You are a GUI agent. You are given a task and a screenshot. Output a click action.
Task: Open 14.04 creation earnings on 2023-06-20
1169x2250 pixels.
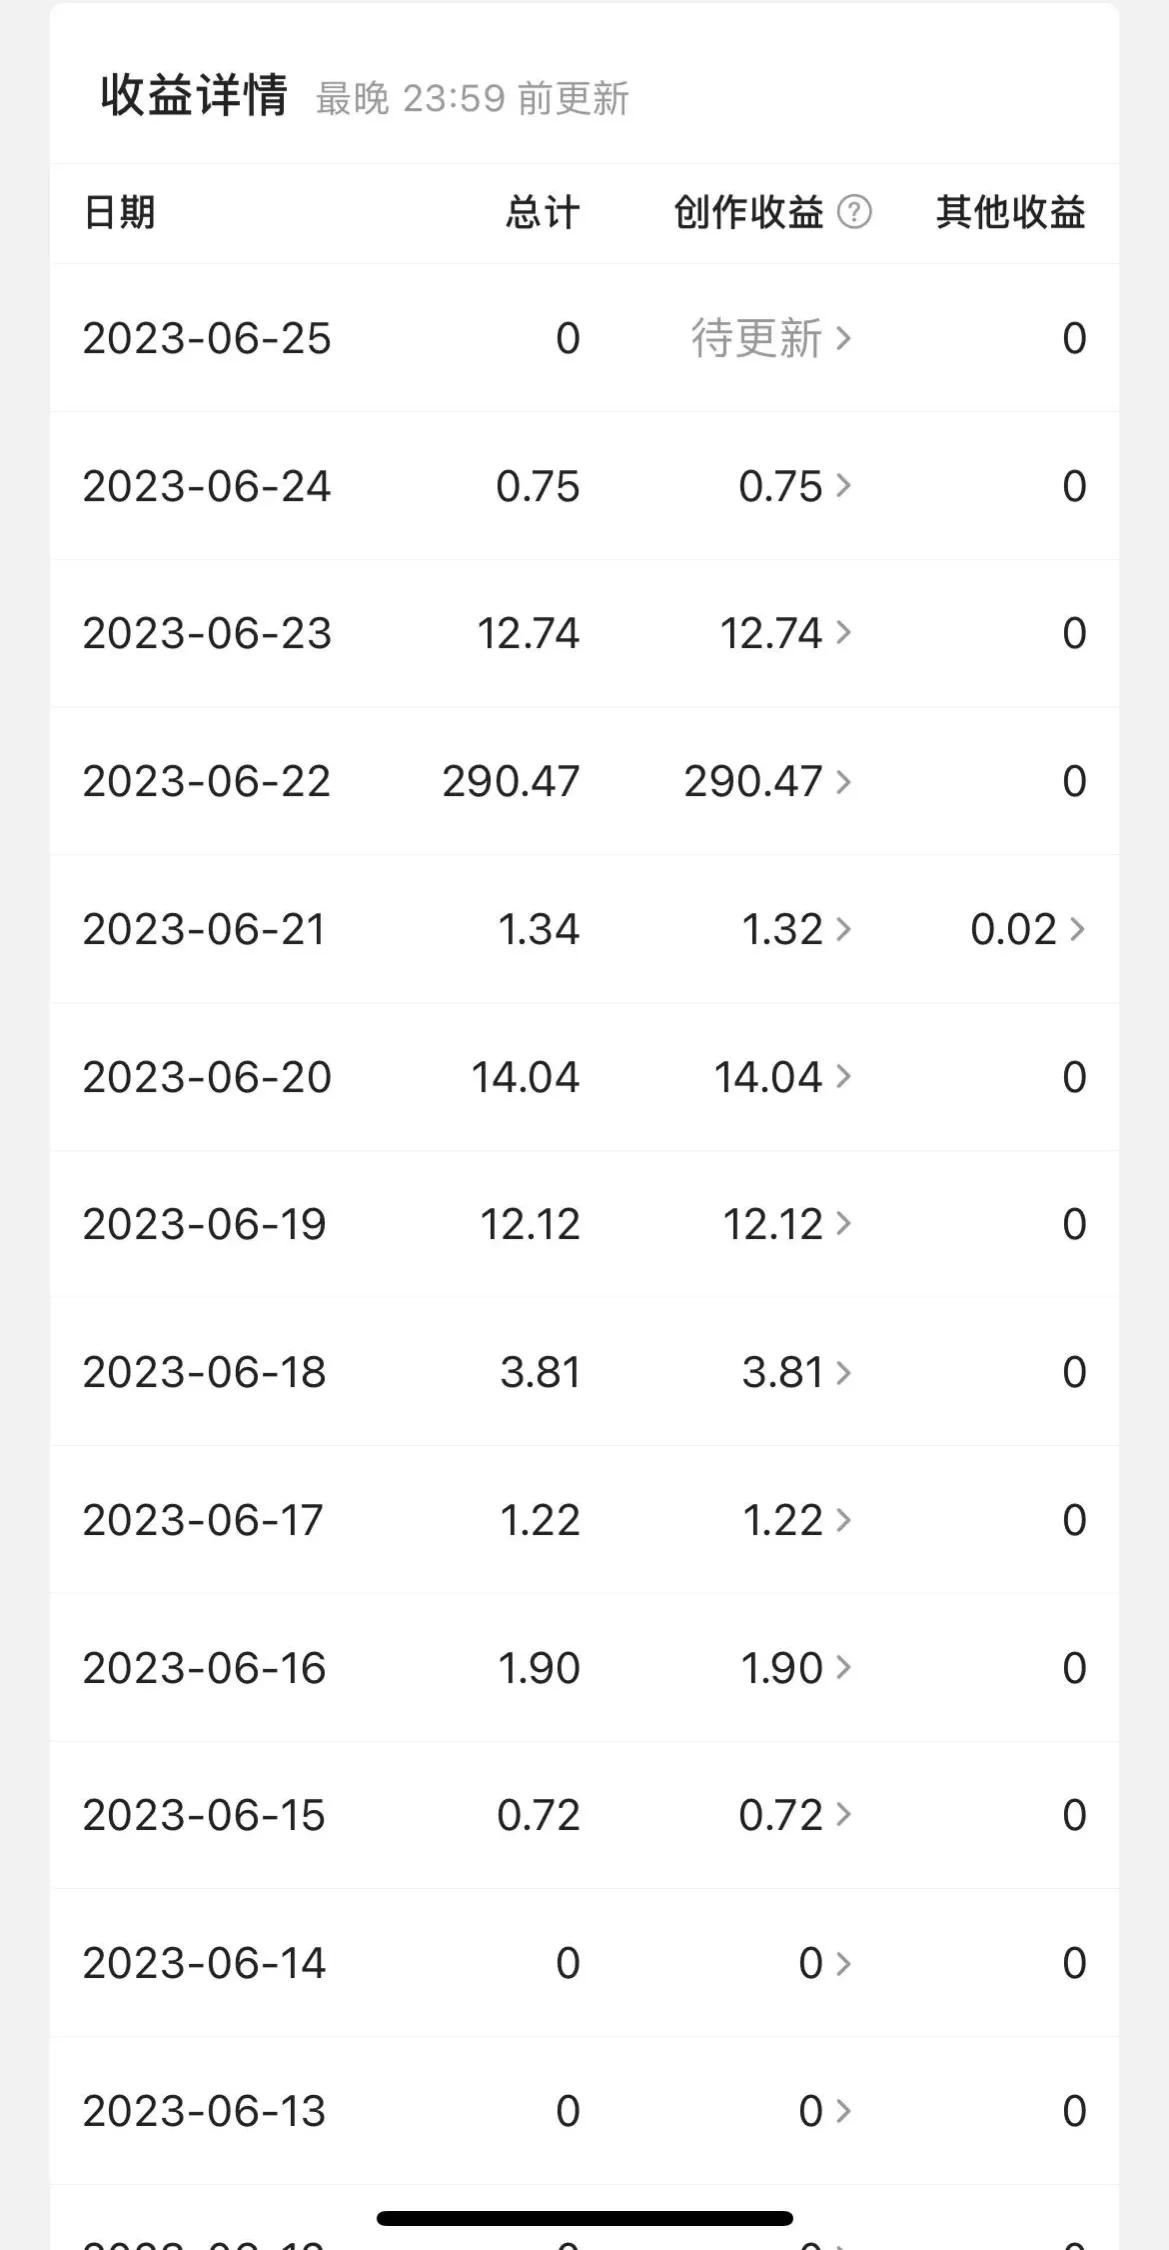click(781, 1077)
